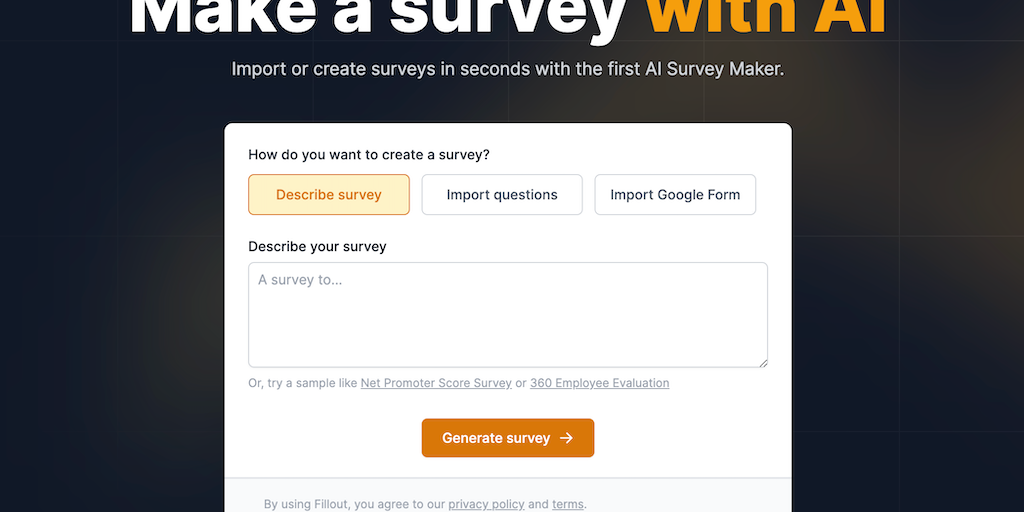Click the "Or, try a sample like" hint
Screen dimensions: 1024x512
[x=303, y=383]
